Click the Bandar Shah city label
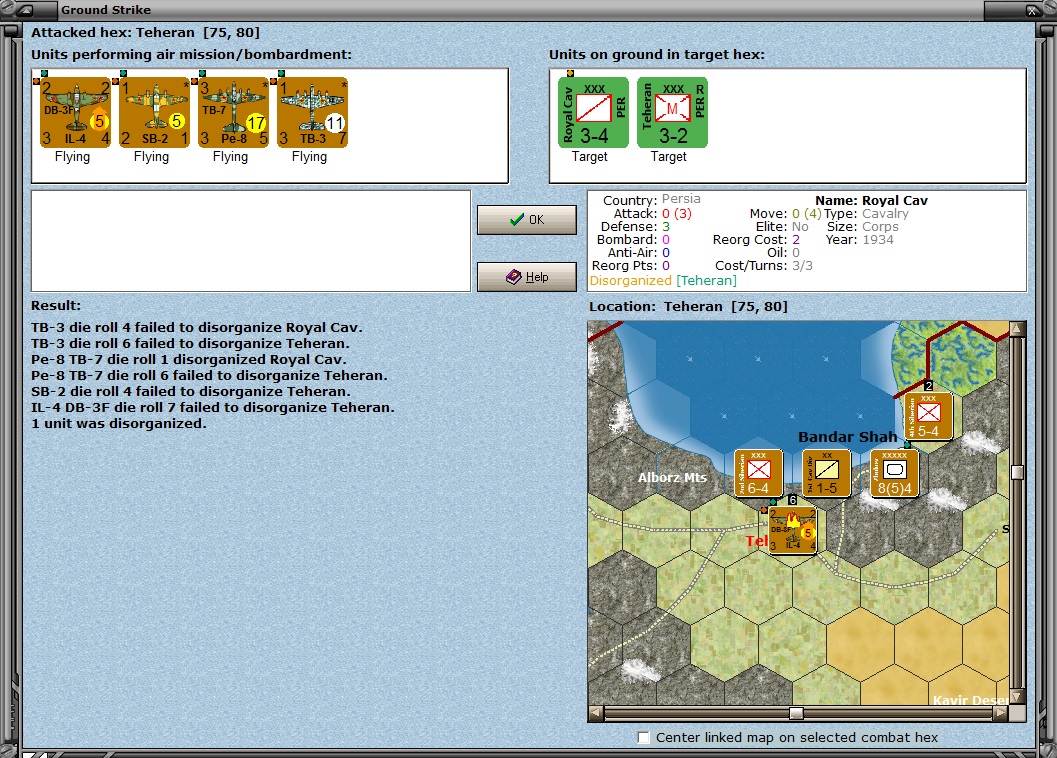 pyautogui.click(x=847, y=437)
